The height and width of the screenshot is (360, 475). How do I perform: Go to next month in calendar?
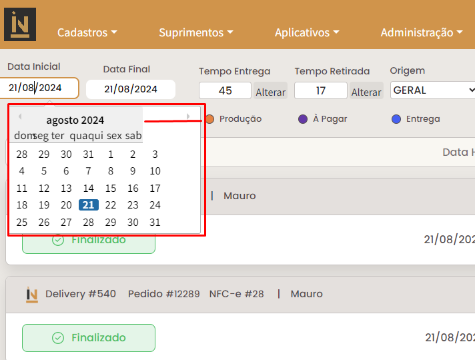(188, 116)
